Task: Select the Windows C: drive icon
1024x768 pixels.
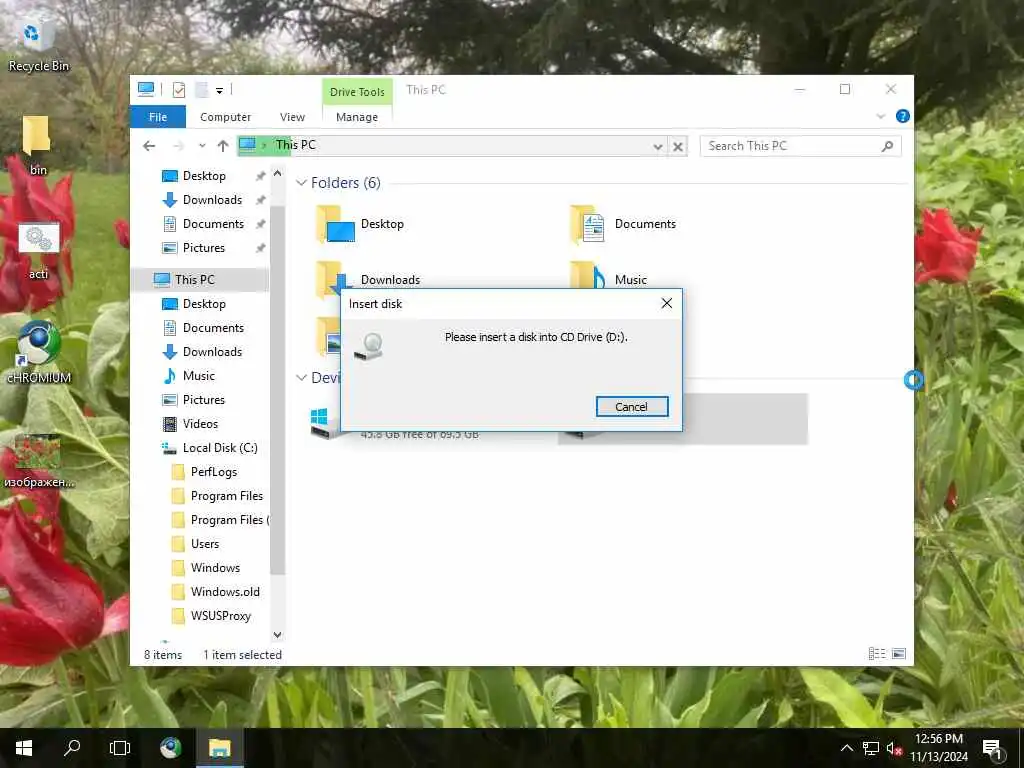Action: [325, 422]
